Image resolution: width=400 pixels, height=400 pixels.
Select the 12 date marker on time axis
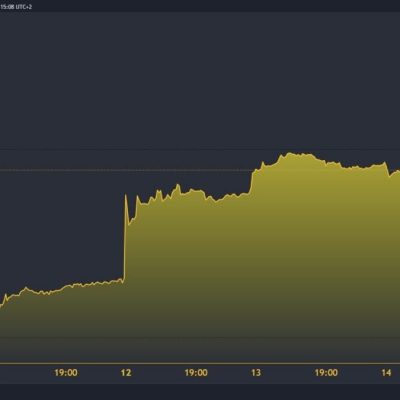point(126,372)
